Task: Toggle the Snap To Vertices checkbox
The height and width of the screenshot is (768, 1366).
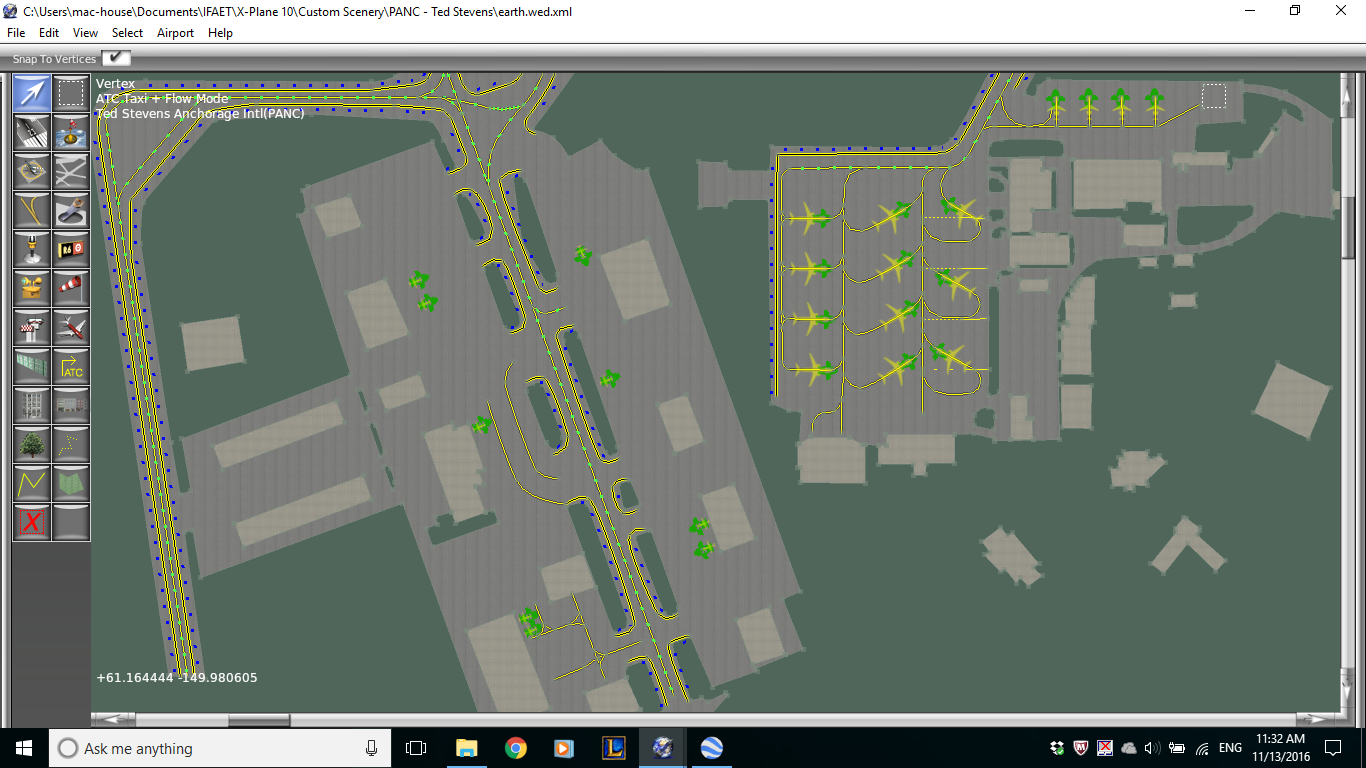Action: click(117, 59)
